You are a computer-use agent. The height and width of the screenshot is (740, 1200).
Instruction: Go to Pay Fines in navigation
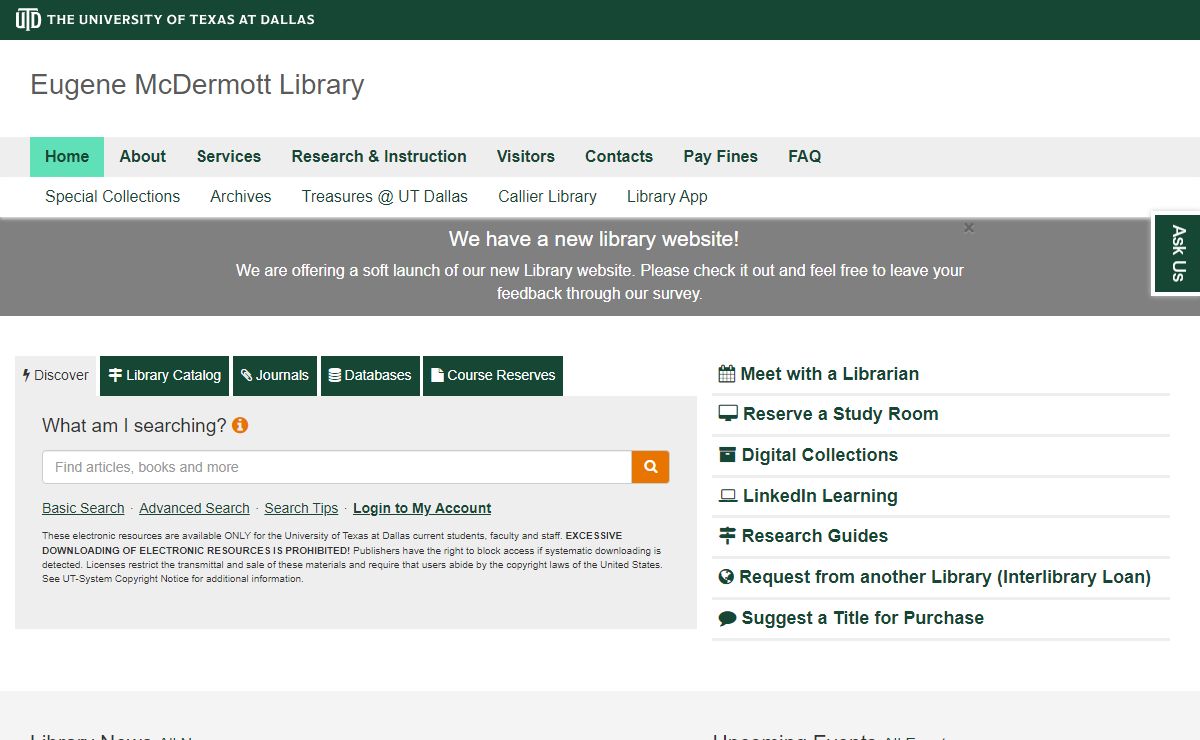[720, 157]
